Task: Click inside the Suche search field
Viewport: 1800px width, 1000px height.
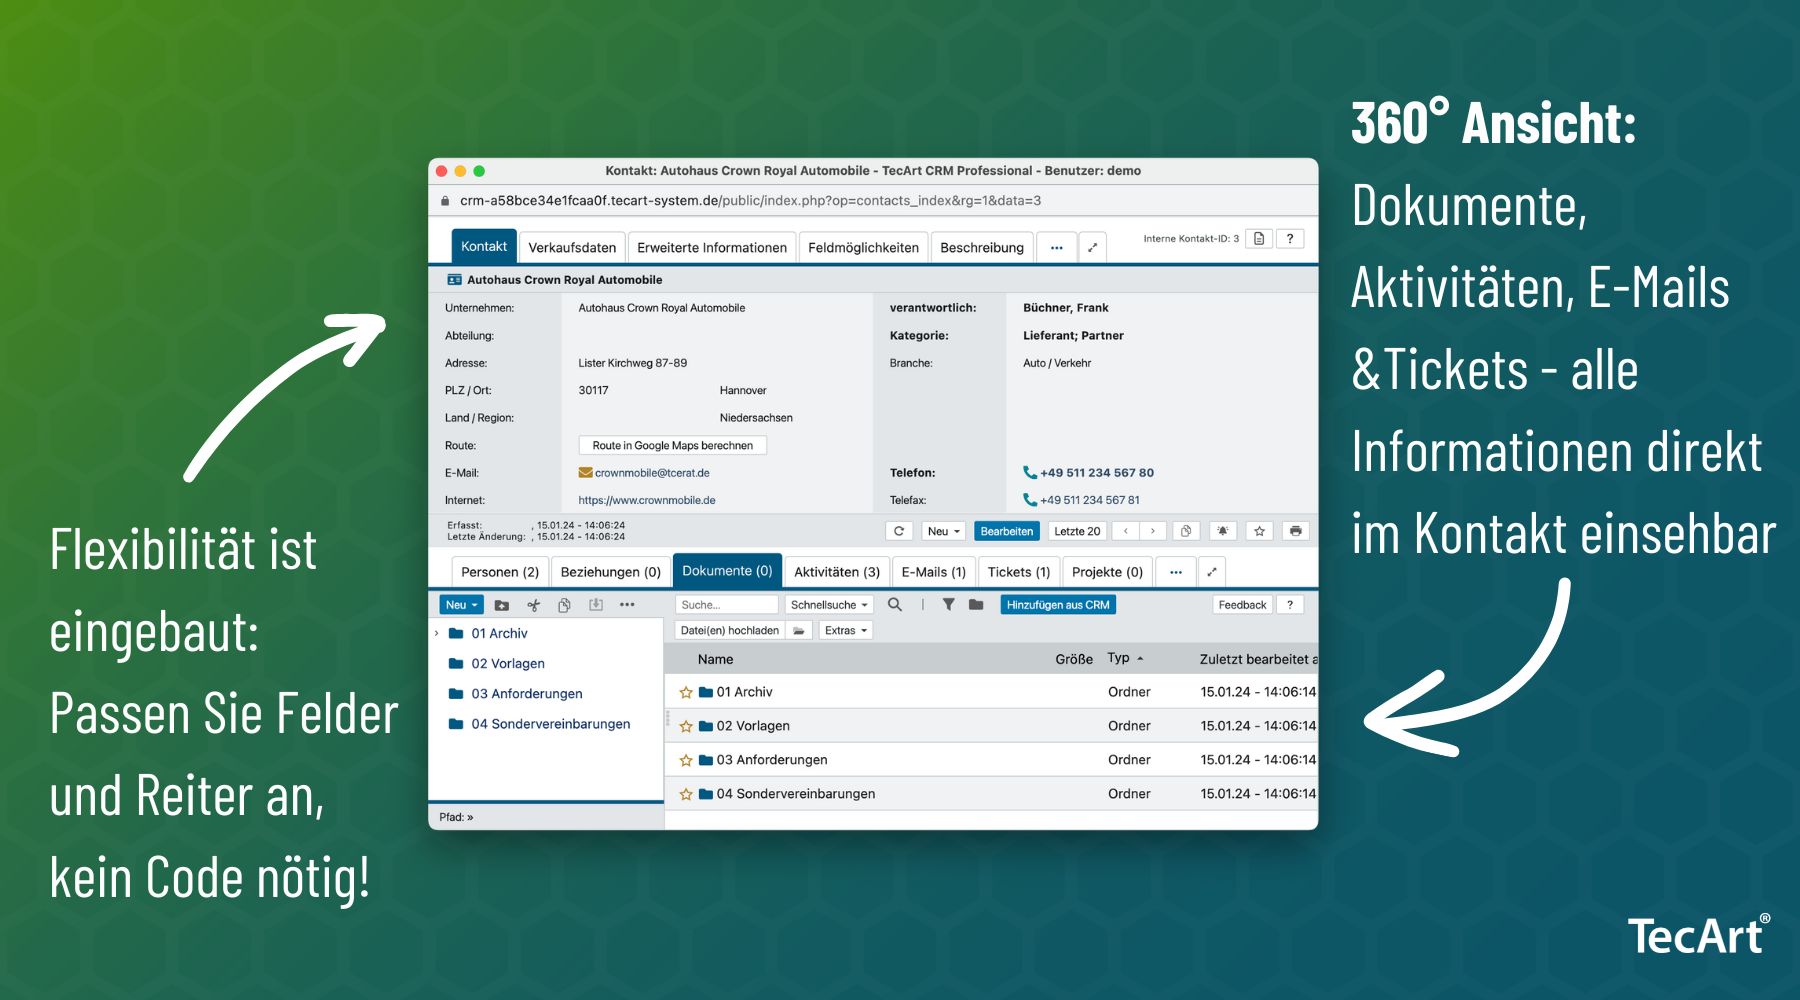Action: pyautogui.click(x=727, y=604)
